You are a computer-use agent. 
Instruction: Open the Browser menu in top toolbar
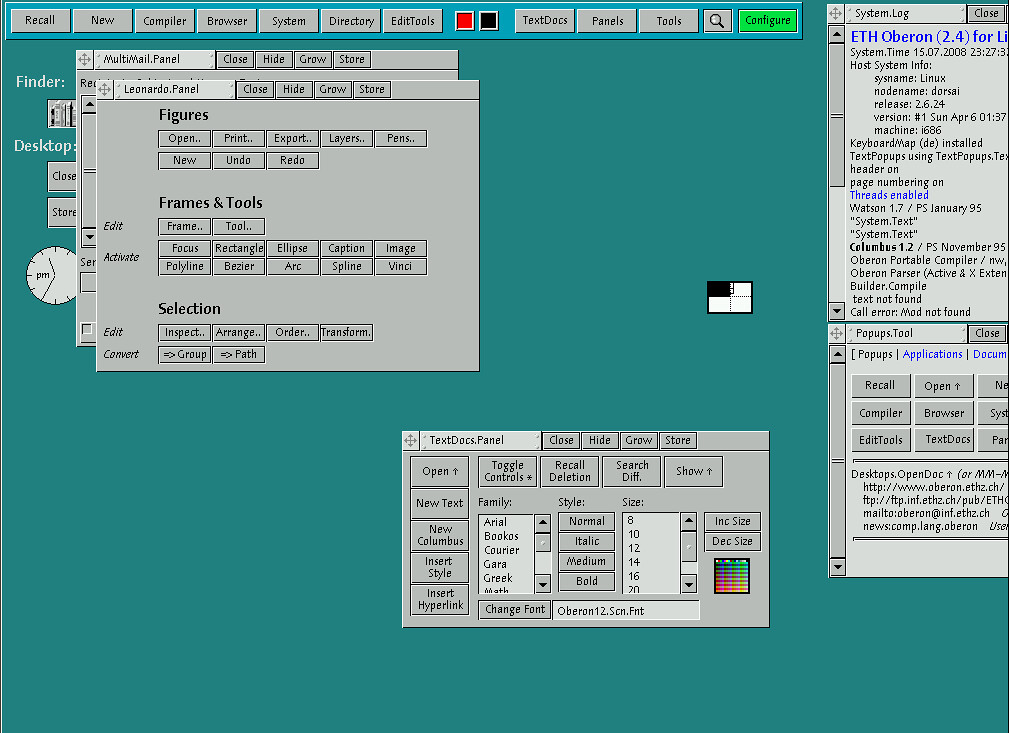(x=227, y=21)
